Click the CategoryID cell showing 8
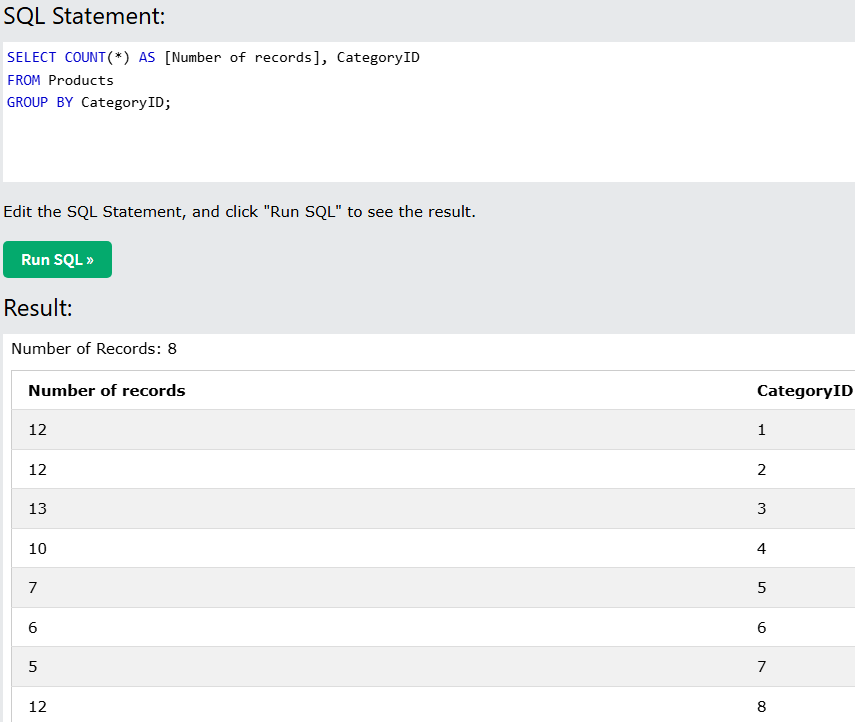Viewport: 855px width, 722px height. tap(762, 707)
